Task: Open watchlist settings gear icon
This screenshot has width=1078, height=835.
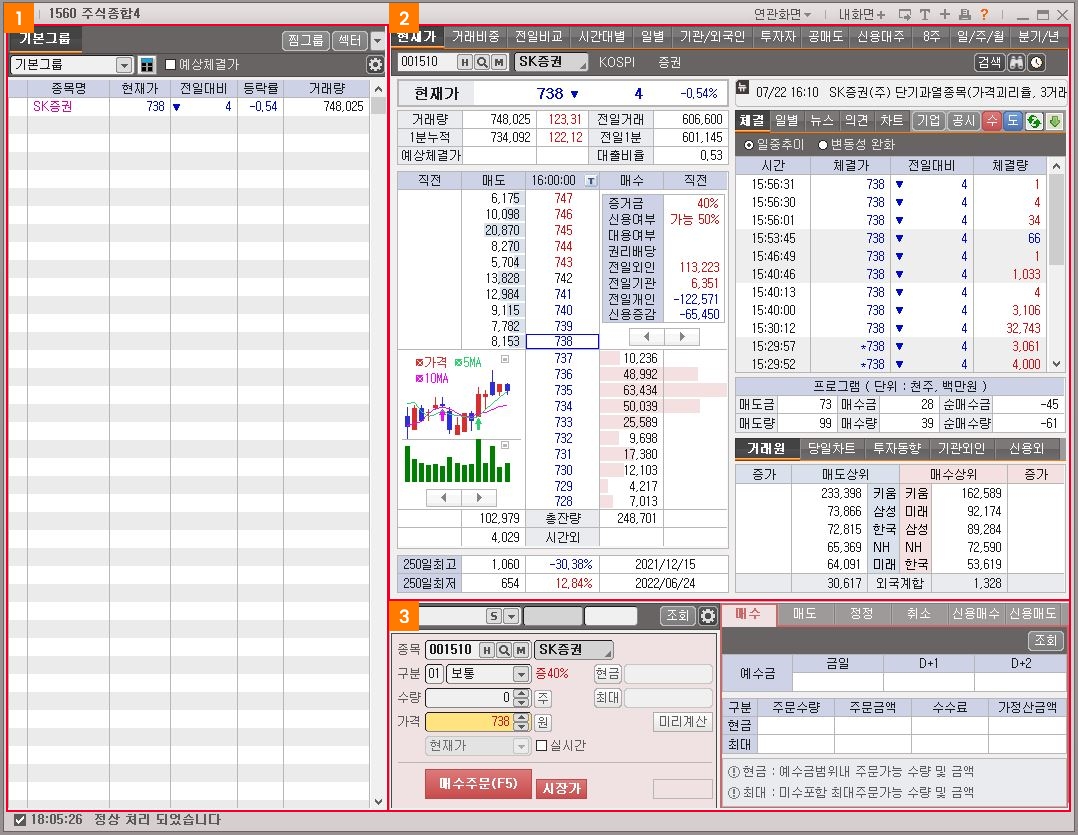Action: coord(375,65)
